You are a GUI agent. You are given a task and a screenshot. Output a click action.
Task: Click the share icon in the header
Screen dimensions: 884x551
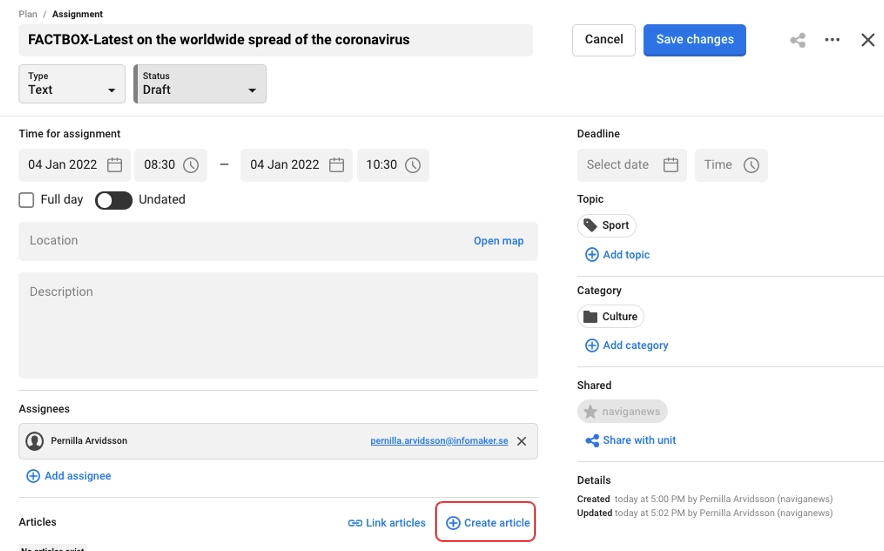tap(797, 40)
